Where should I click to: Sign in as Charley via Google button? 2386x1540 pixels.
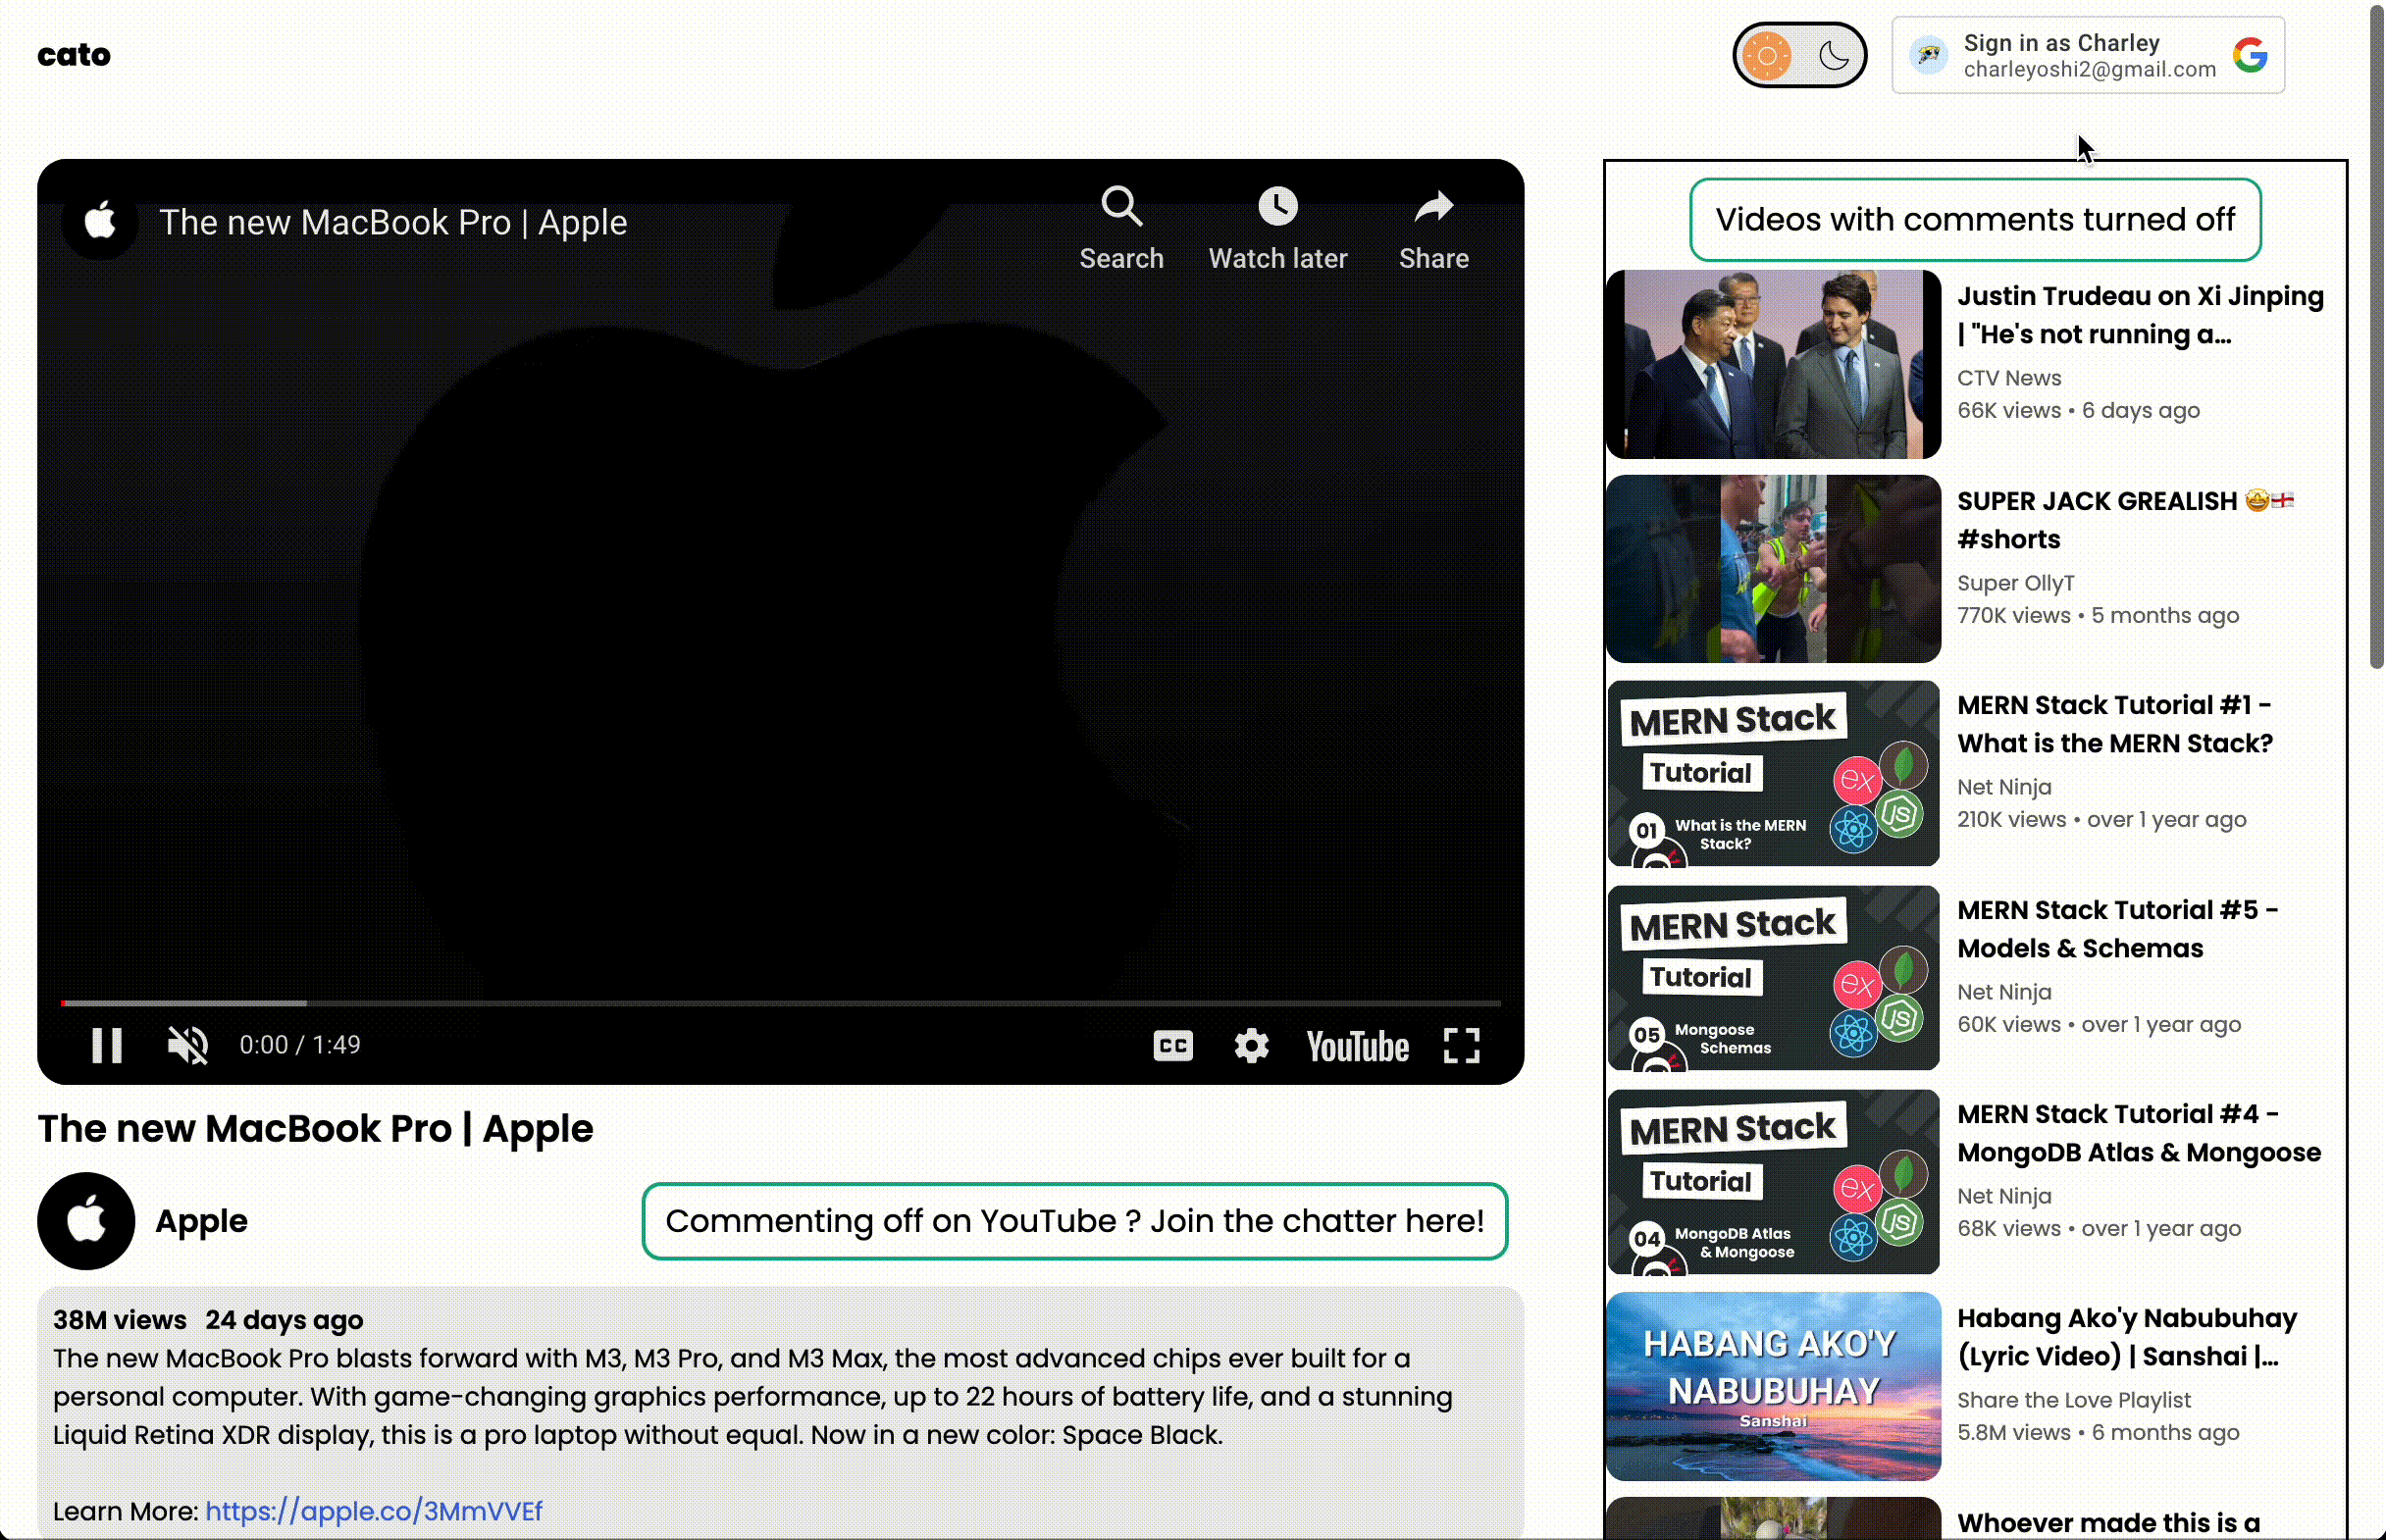point(2087,56)
